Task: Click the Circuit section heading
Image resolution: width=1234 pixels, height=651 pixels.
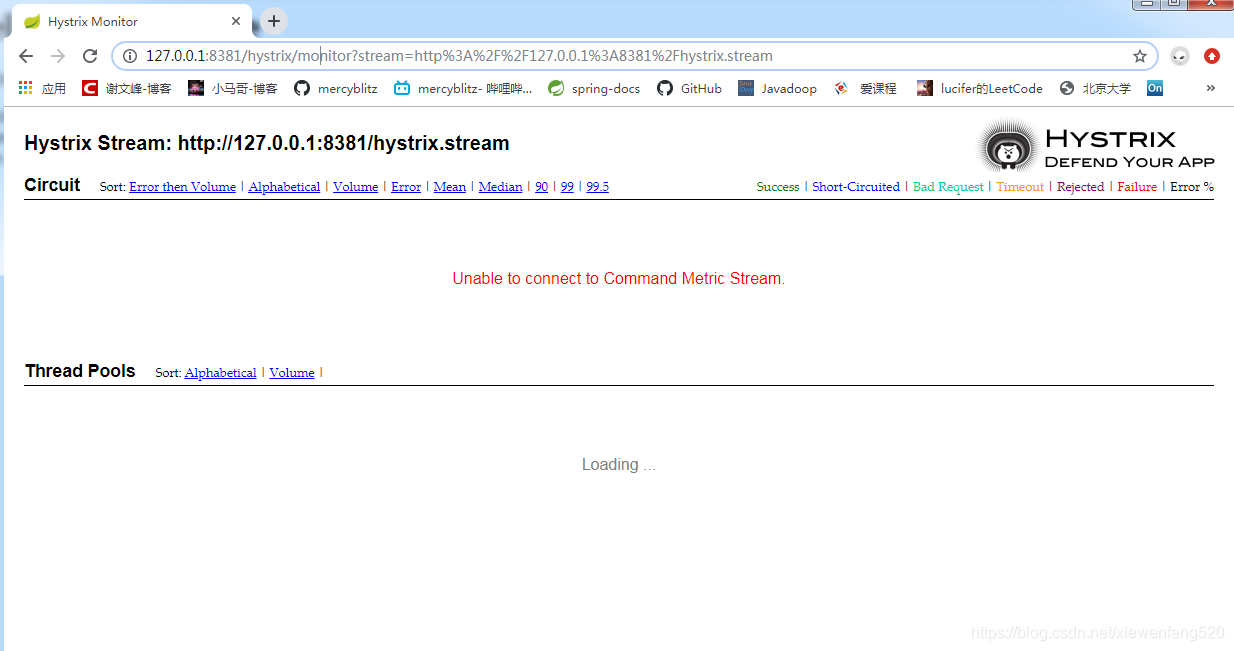Action: (x=52, y=185)
